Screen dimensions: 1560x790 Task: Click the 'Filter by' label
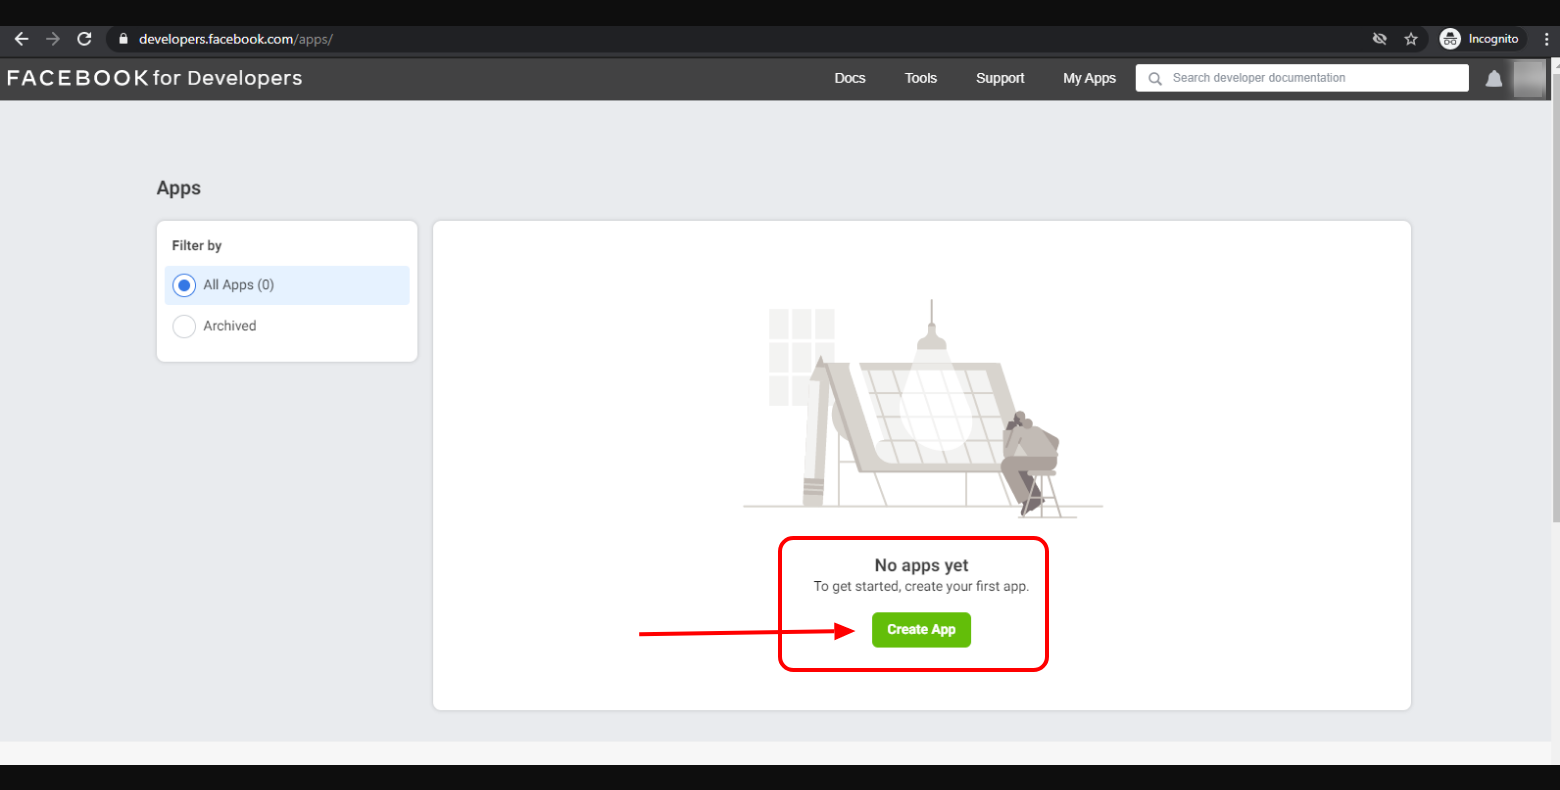tap(197, 246)
